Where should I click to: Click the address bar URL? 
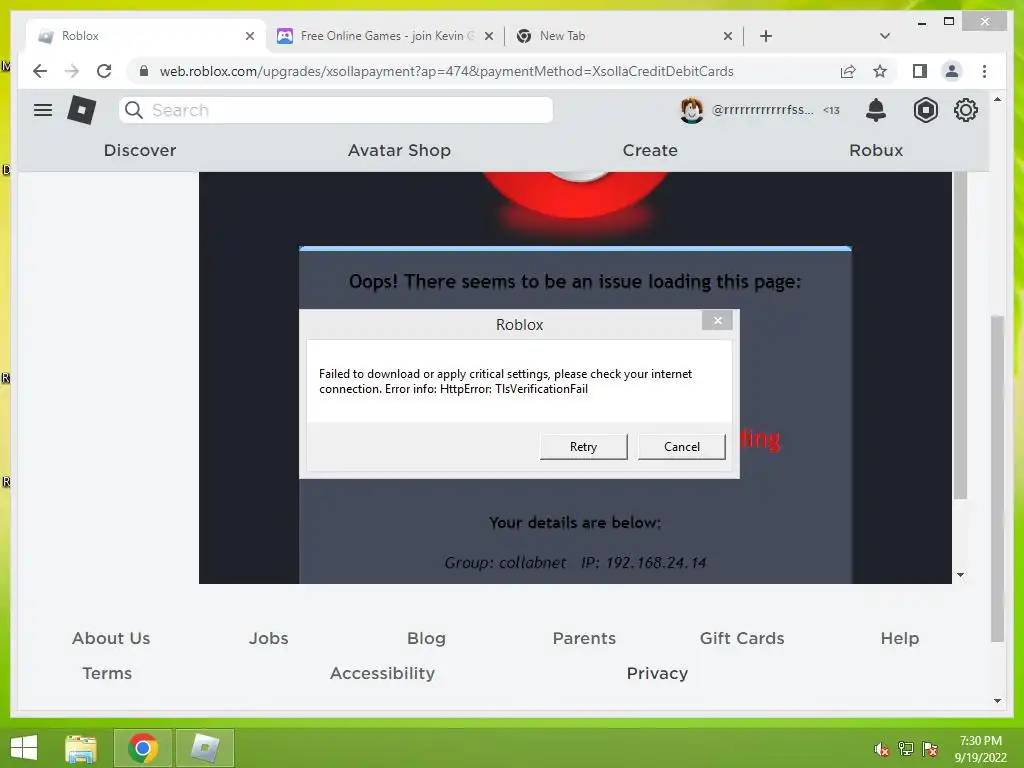tap(446, 71)
